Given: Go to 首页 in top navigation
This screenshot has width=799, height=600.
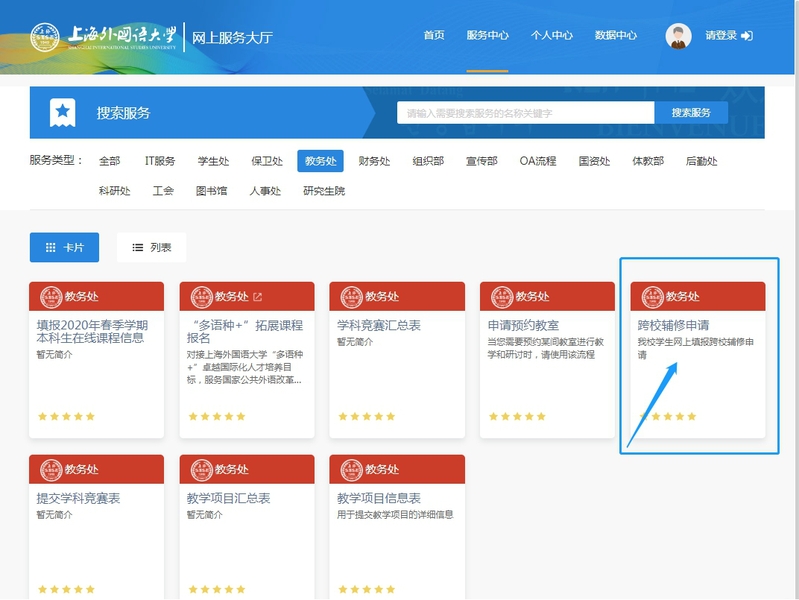Looking at the screenshot, I should click(x=434, y=36).
